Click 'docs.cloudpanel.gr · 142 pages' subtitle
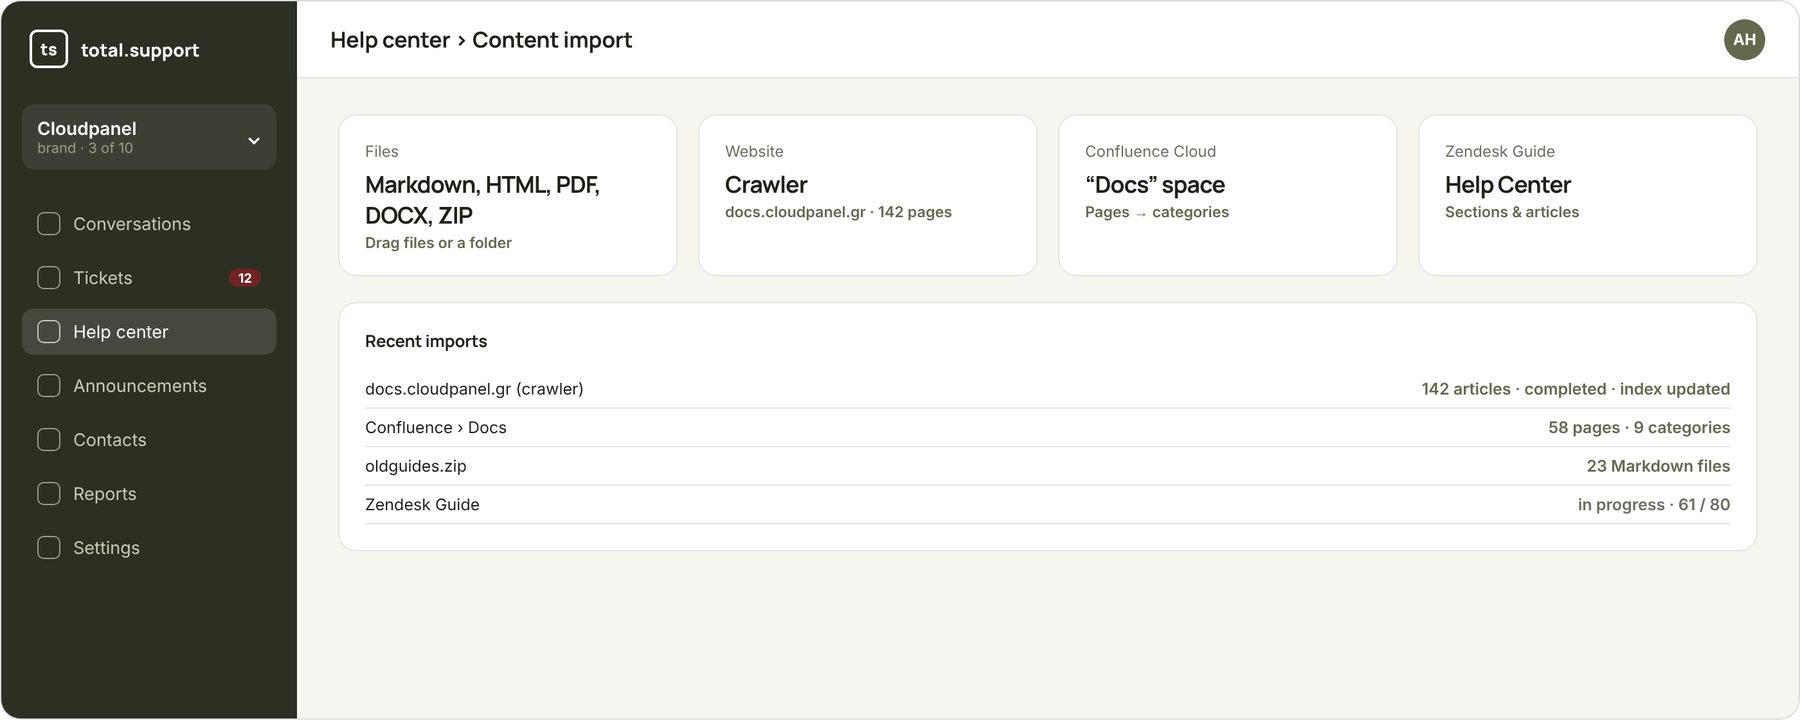This screenshot has height=721, width=1800. [x=838, y=212]
